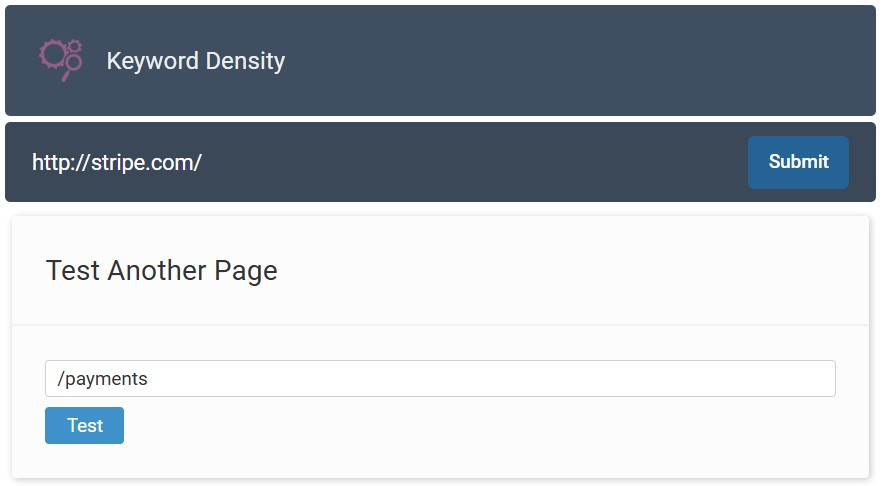Click the blank area of the URL bar

[474, 163]
